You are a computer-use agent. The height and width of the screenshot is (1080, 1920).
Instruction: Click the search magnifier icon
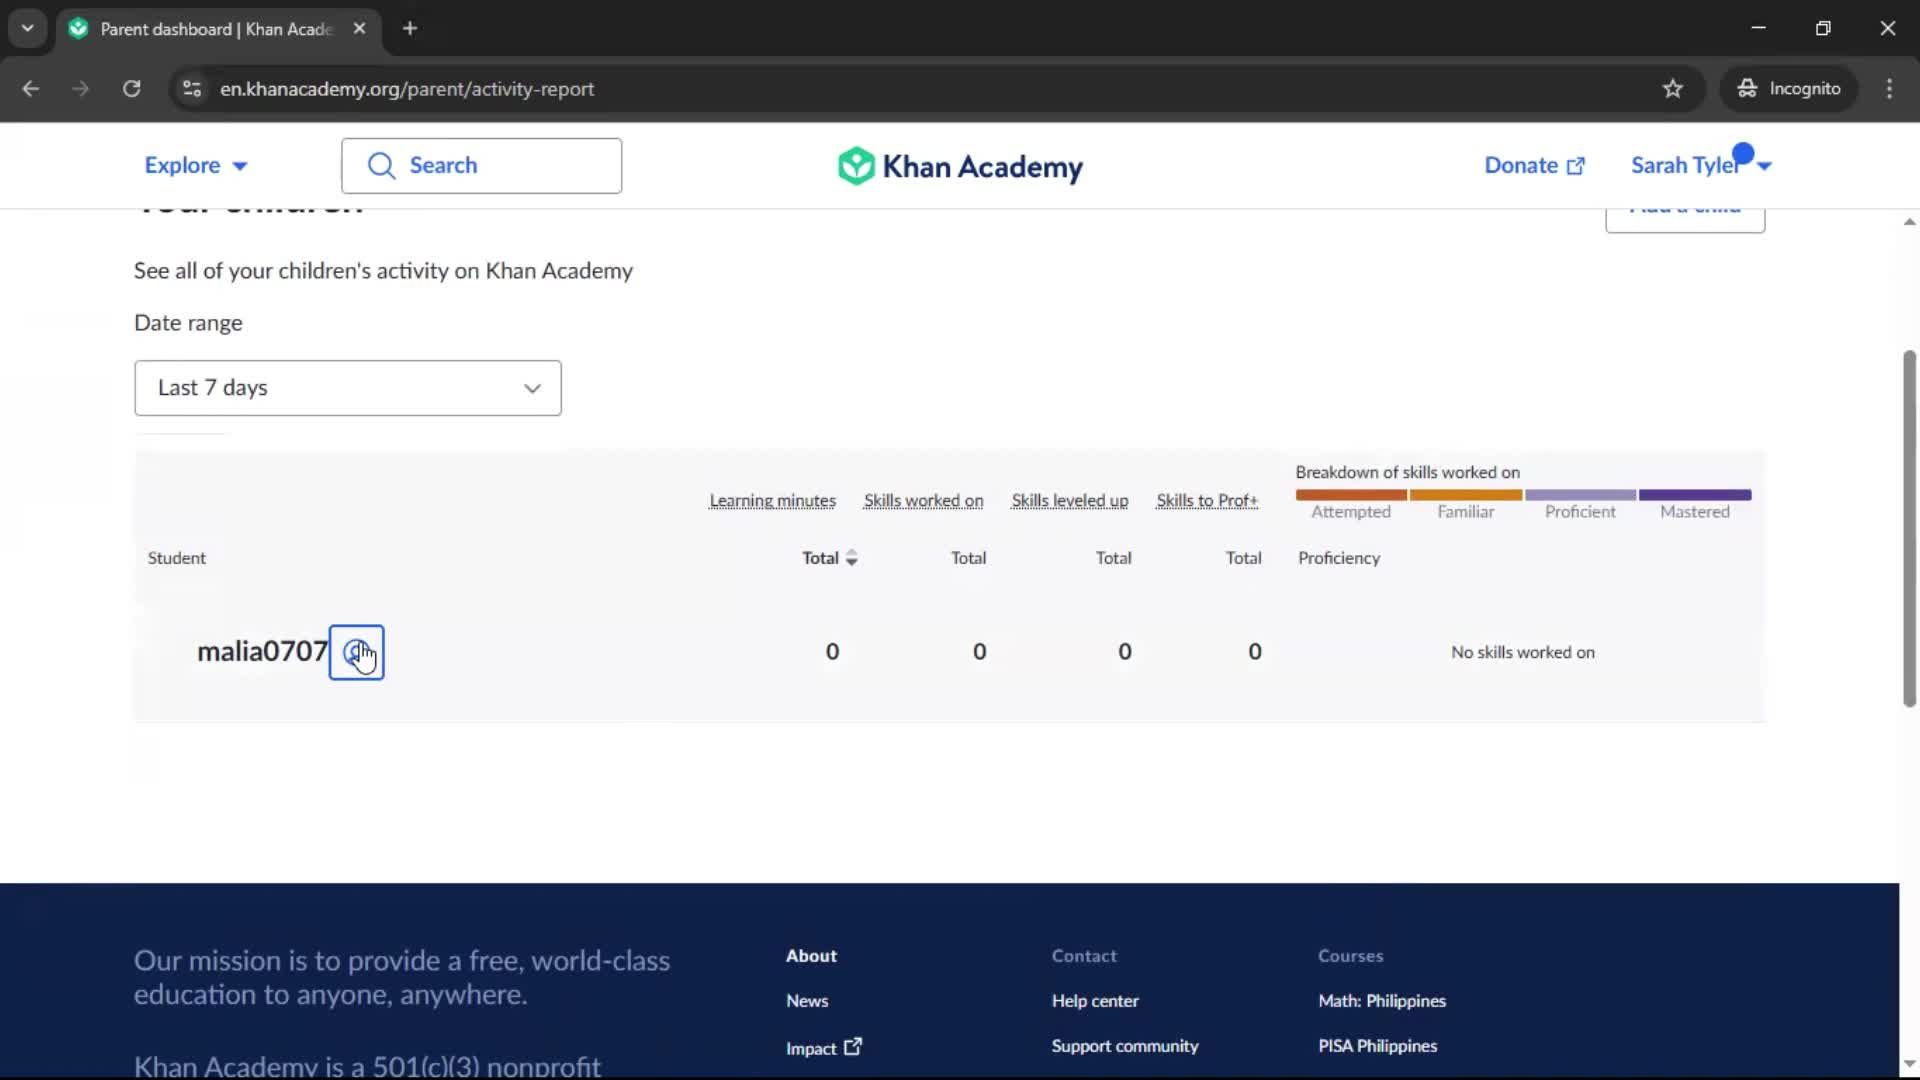point(381,166)
